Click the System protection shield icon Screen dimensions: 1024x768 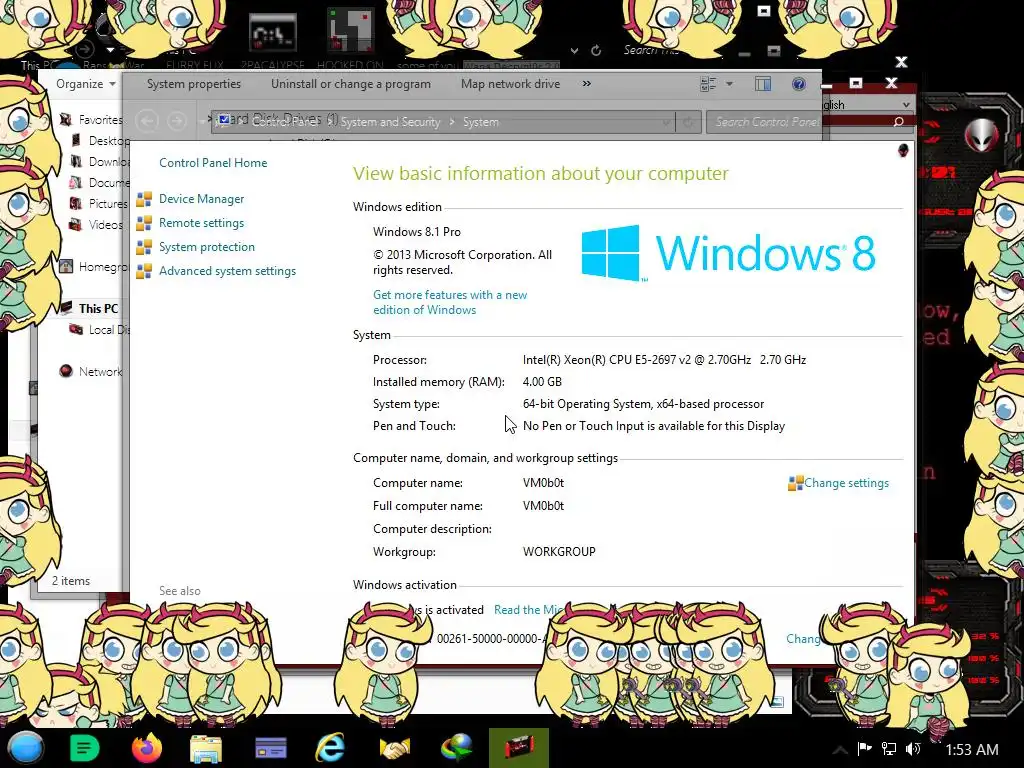(144, 248)
